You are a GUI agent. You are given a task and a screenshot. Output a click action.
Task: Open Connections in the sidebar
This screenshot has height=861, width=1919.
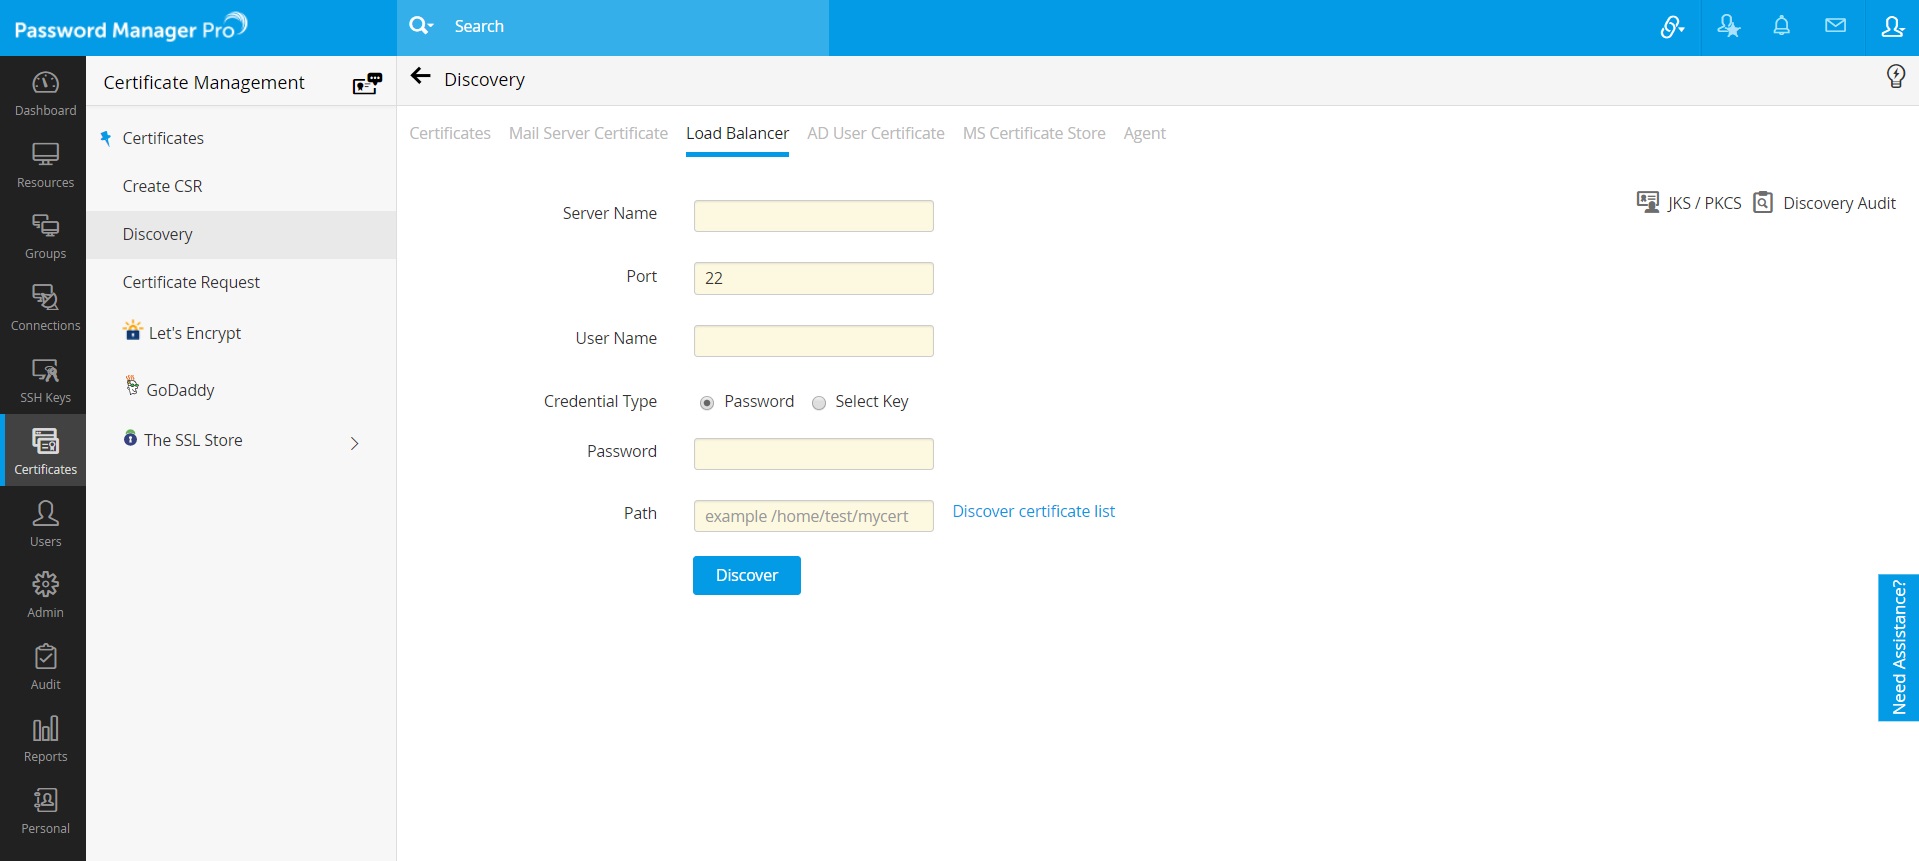click(x=45, y=309)
